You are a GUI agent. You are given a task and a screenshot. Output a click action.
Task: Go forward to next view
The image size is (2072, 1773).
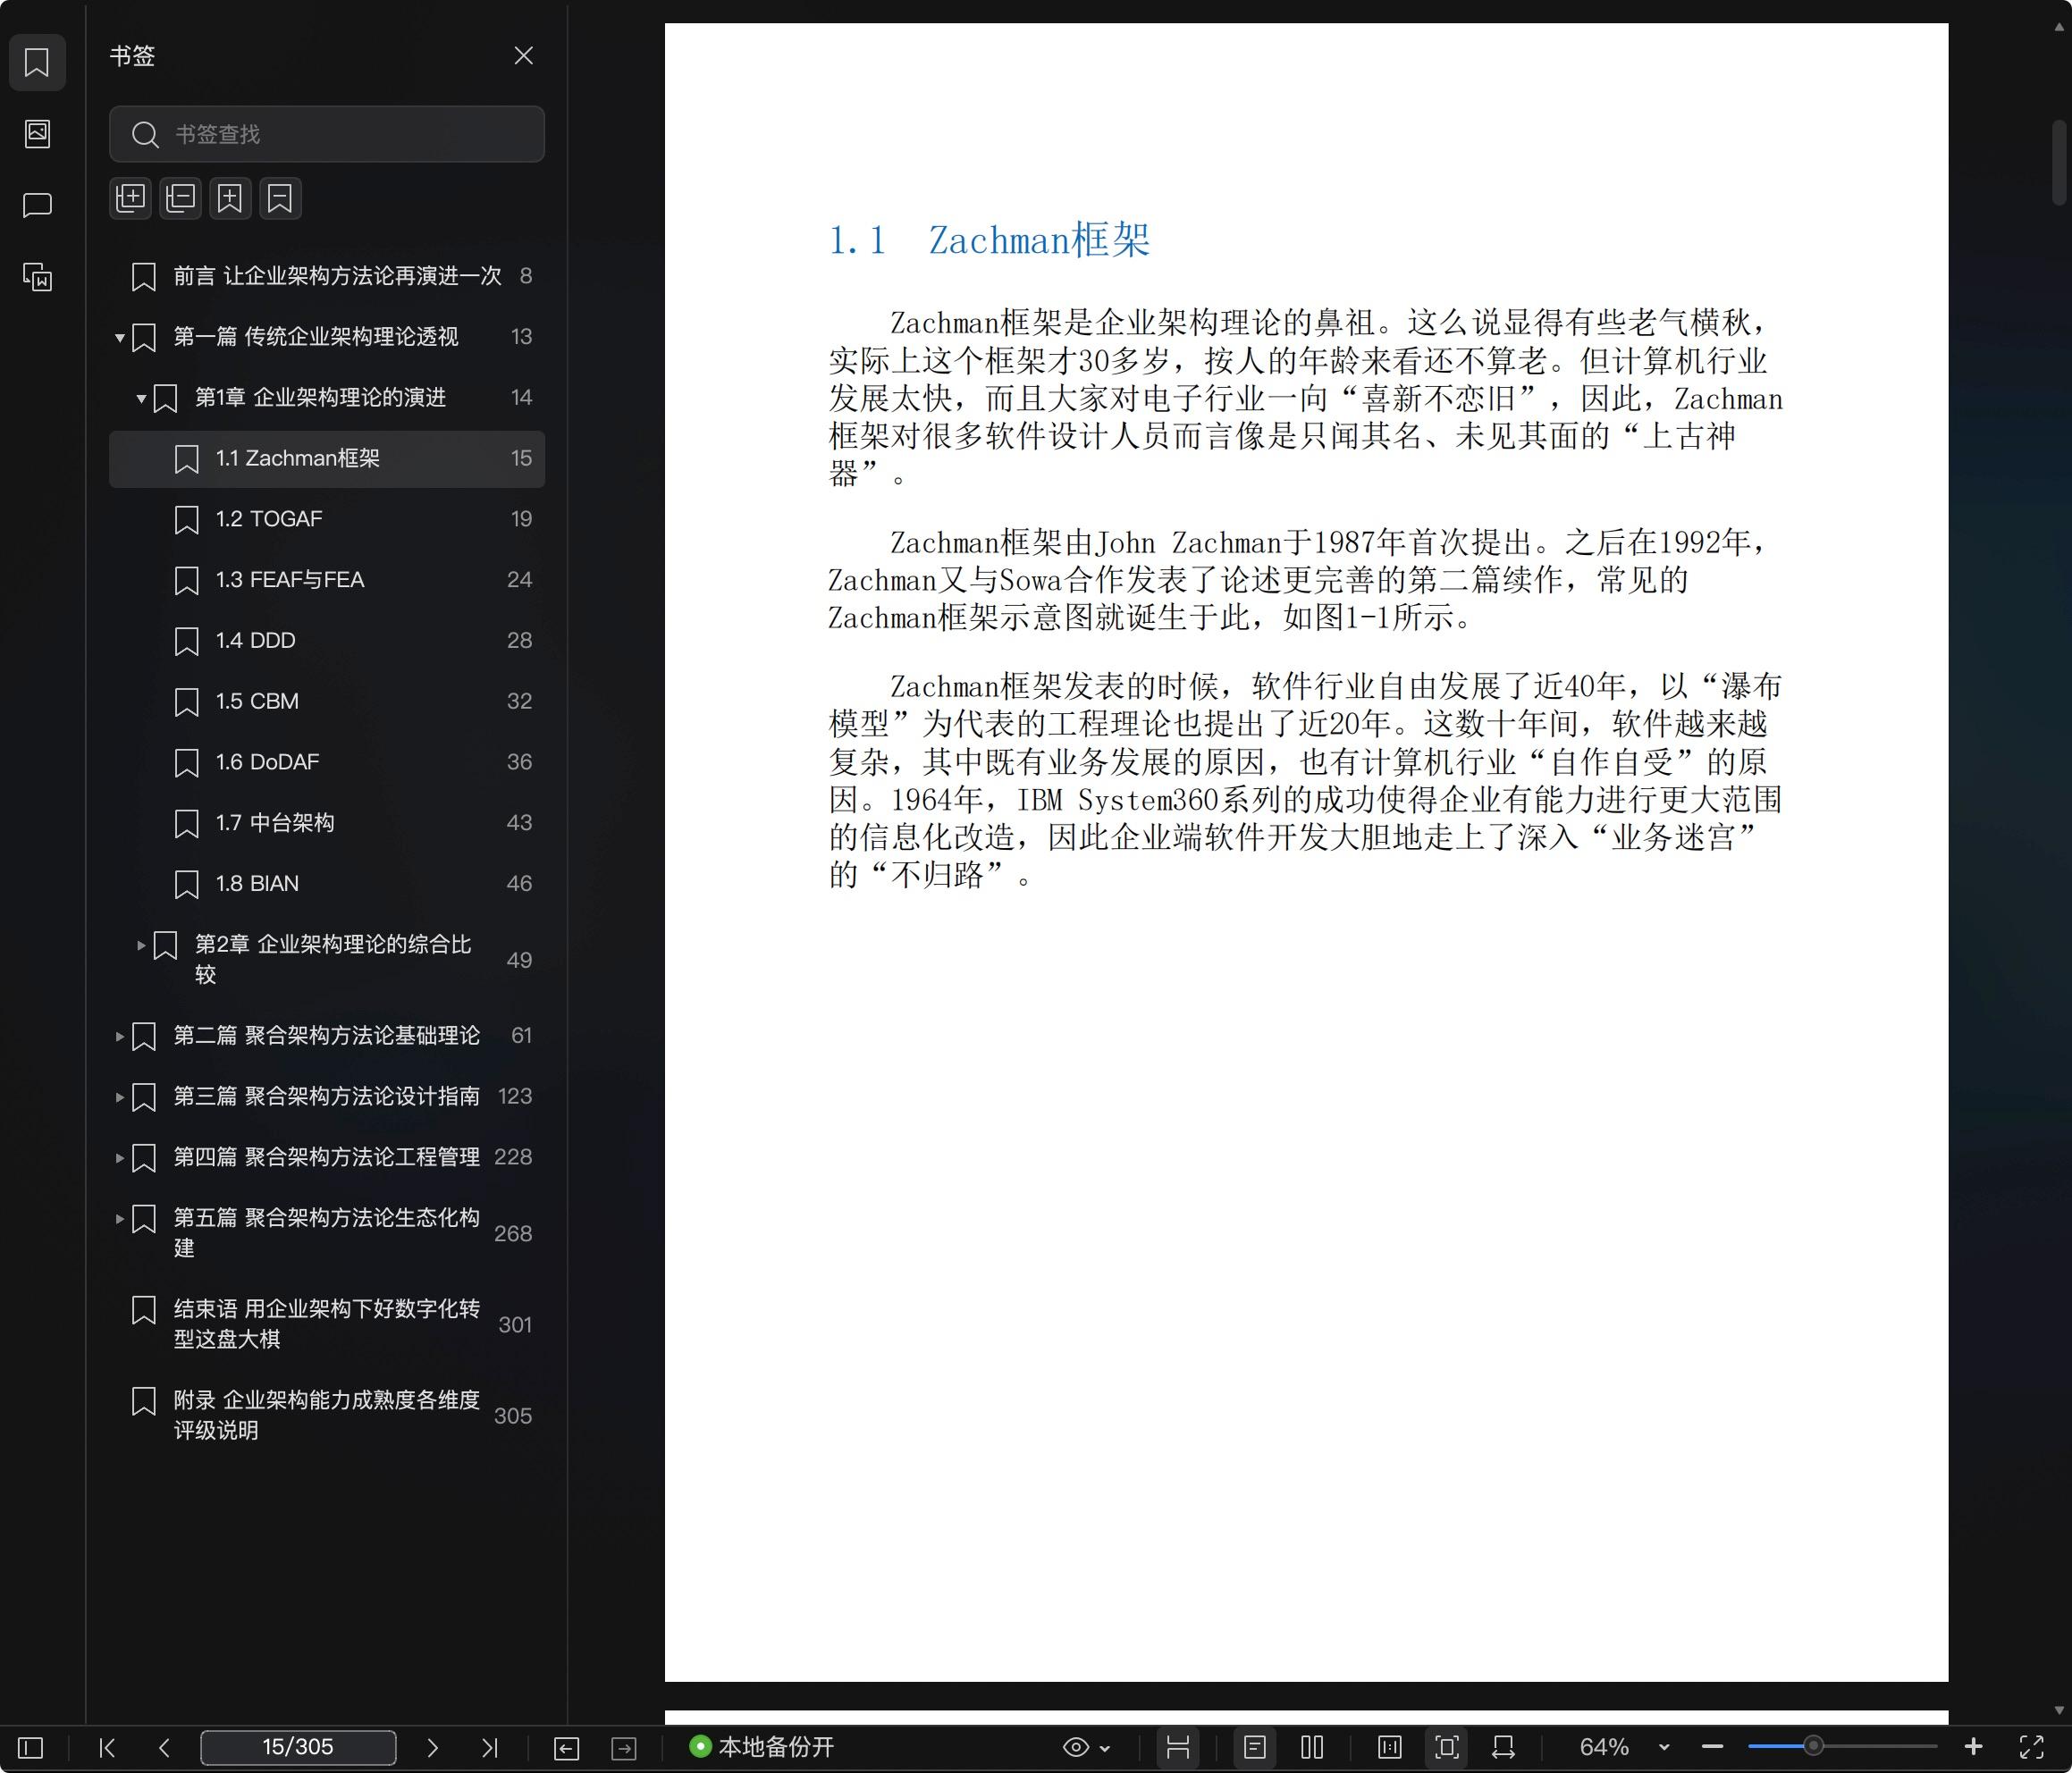[624, 1748]
